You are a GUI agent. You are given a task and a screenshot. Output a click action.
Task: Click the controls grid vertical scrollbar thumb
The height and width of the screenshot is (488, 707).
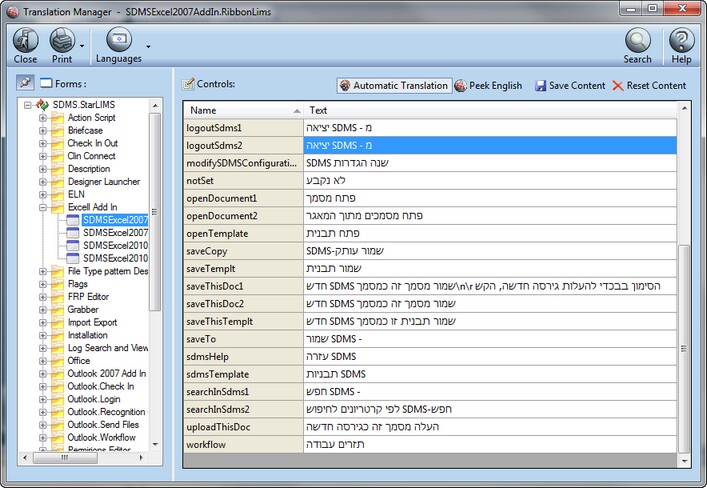pos(684,348)
